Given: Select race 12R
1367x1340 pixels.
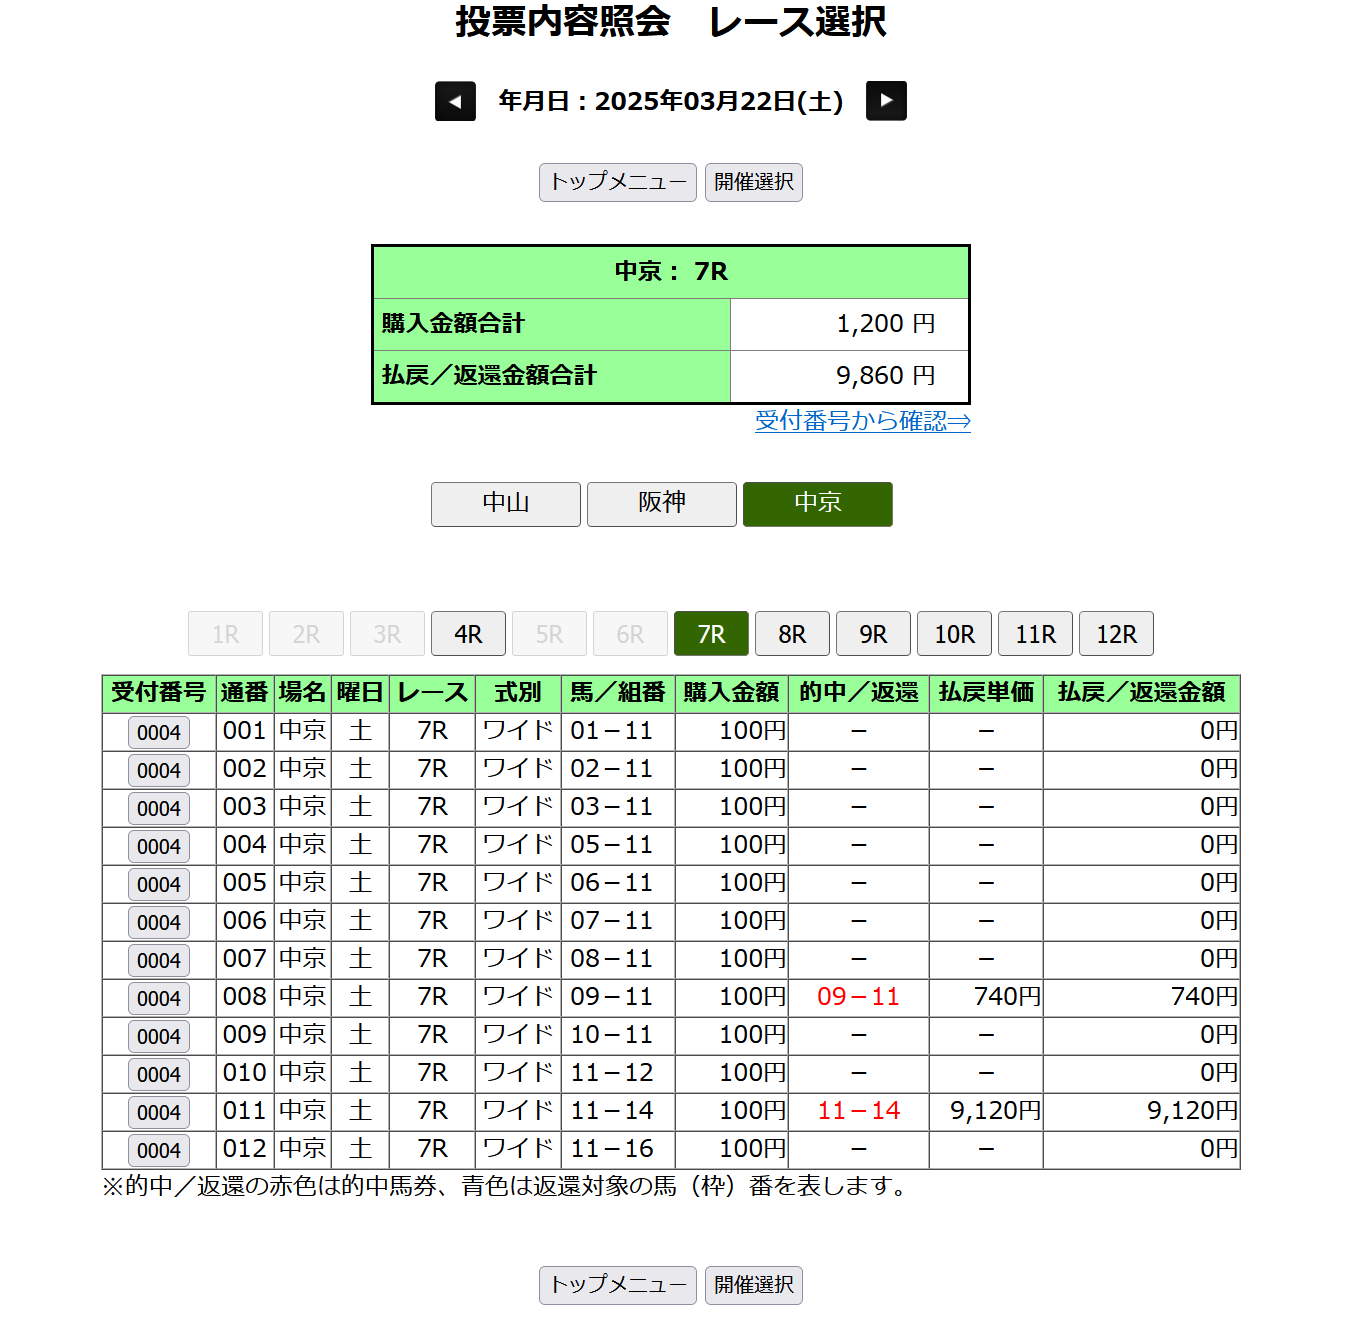Looking at the screenshot, I should pos(1116,634).
